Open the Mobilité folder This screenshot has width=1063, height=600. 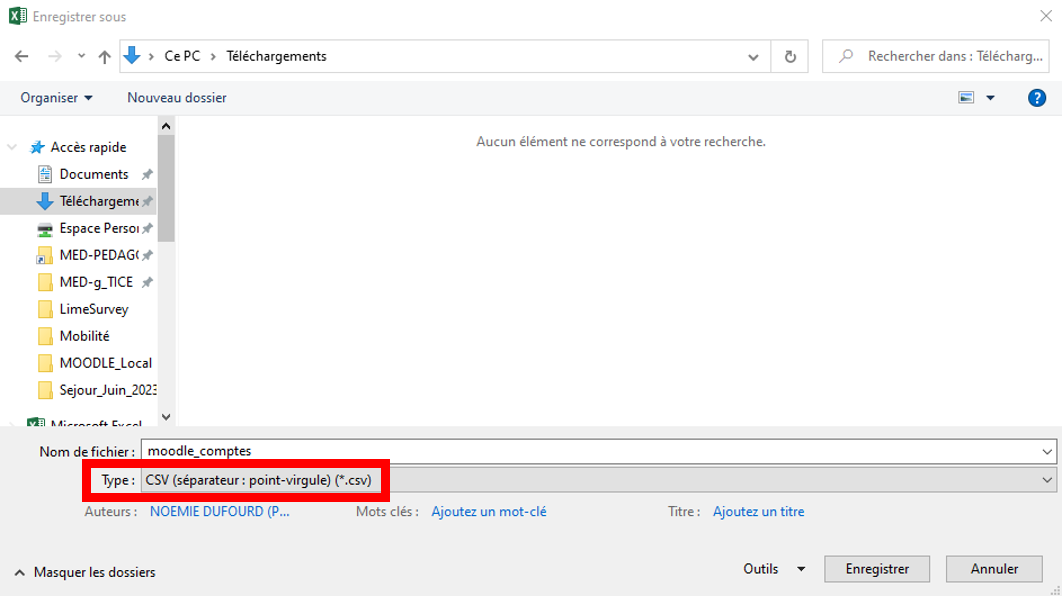coord(84,336)
